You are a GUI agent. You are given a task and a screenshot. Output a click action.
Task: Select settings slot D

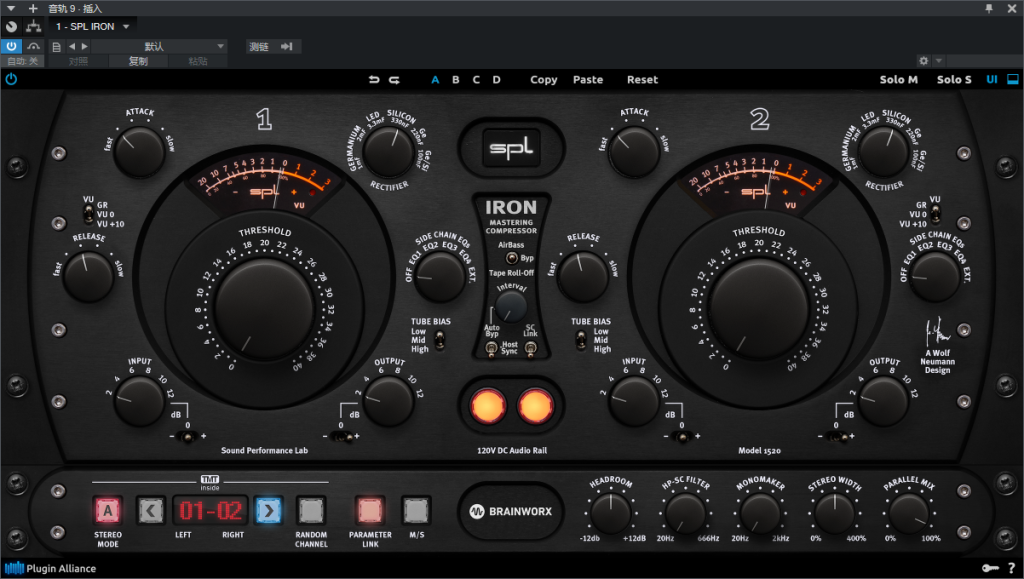pyautogui.click(x=496, y=80)
